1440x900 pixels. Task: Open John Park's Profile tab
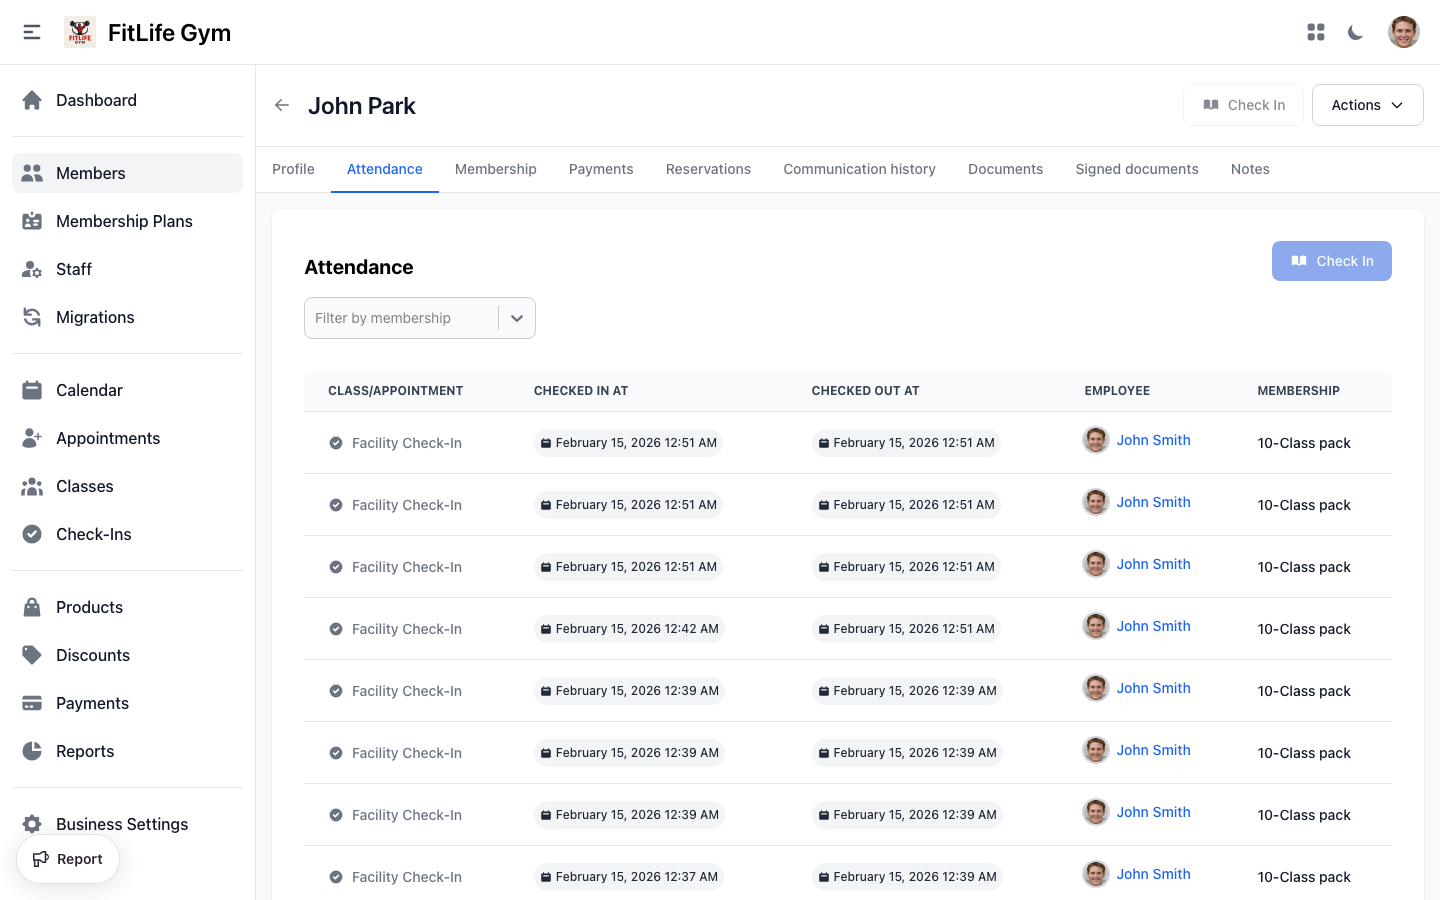pyautogui.click(x=292, y=169)
